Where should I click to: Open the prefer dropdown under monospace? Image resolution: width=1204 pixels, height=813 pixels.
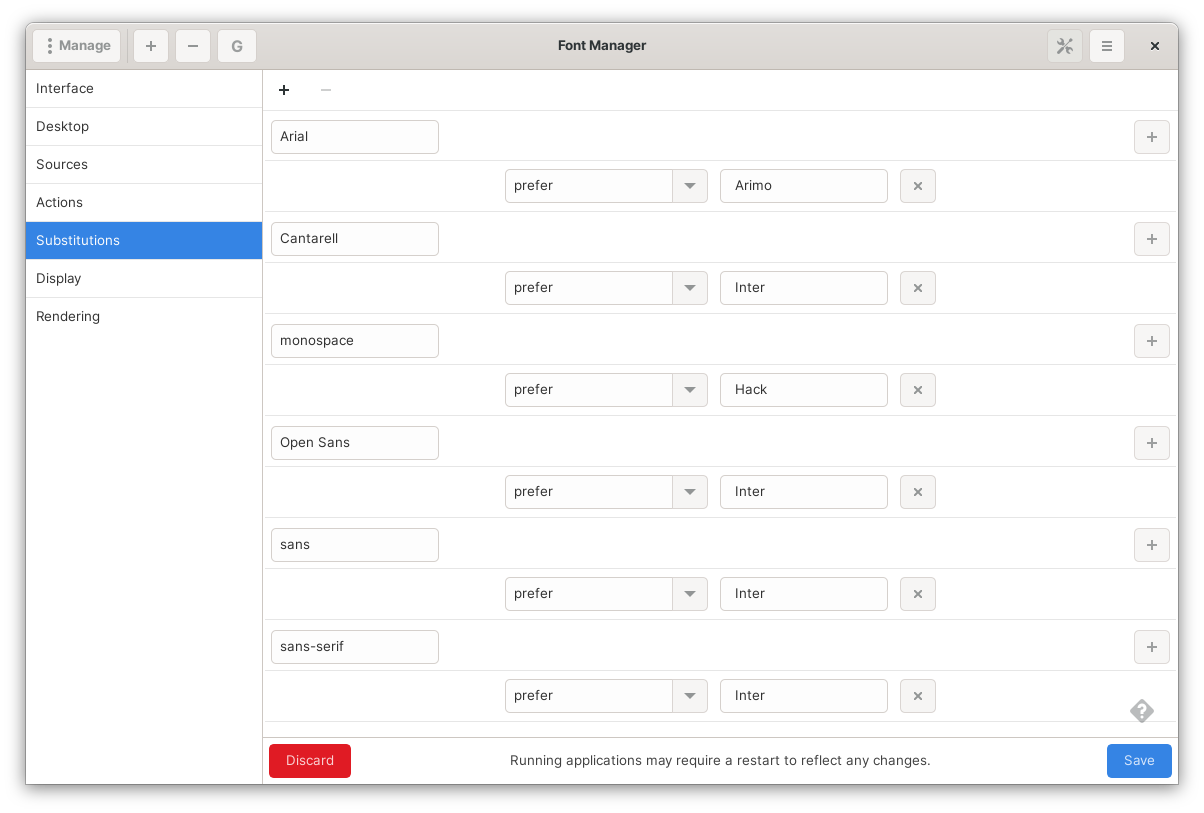(690, 389)
